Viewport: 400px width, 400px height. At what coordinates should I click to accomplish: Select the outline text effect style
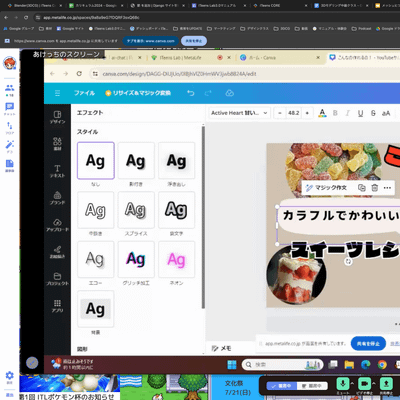click(176, 210)
